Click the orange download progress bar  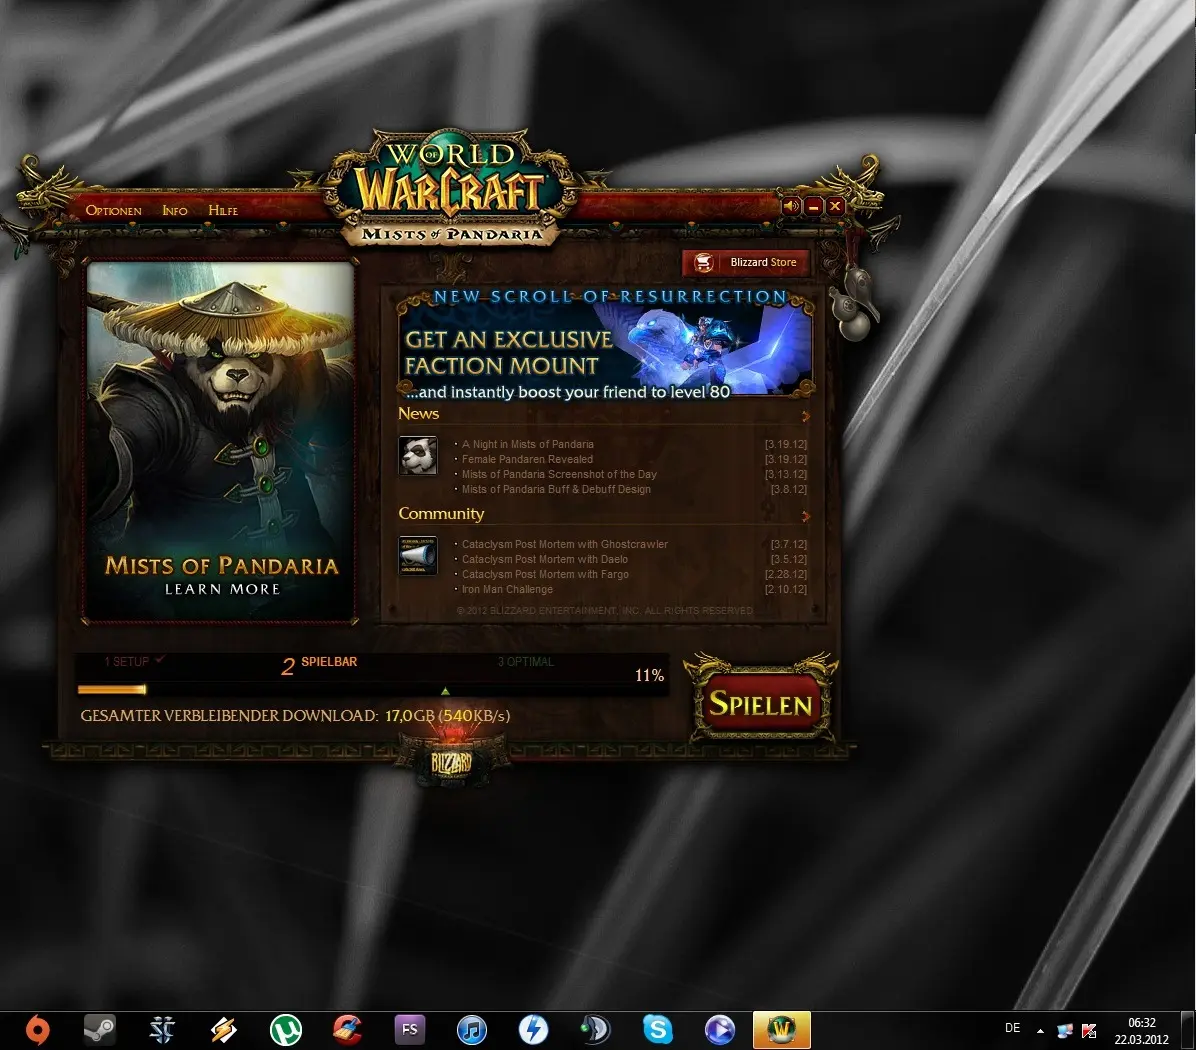(x=111, y=690)
